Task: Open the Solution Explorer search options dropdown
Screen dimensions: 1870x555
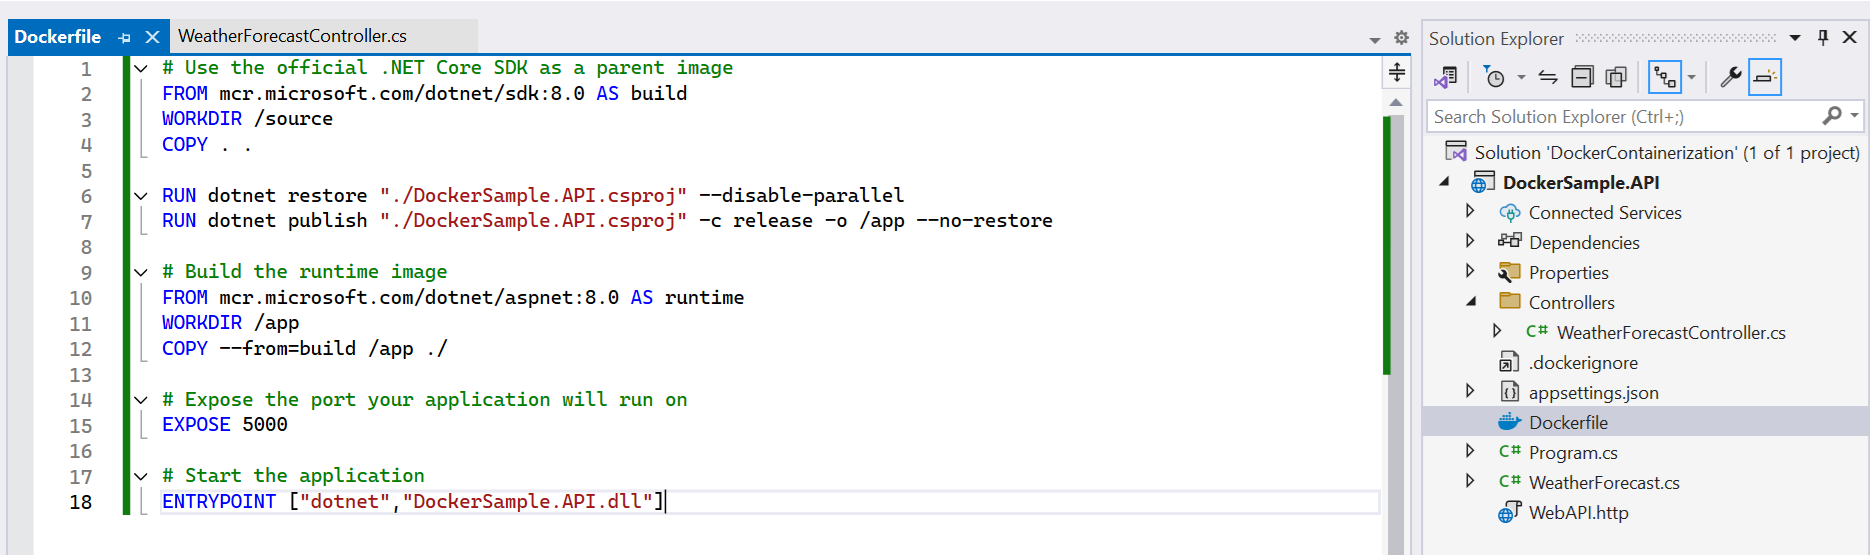Action: click(x=1854, y=116)
